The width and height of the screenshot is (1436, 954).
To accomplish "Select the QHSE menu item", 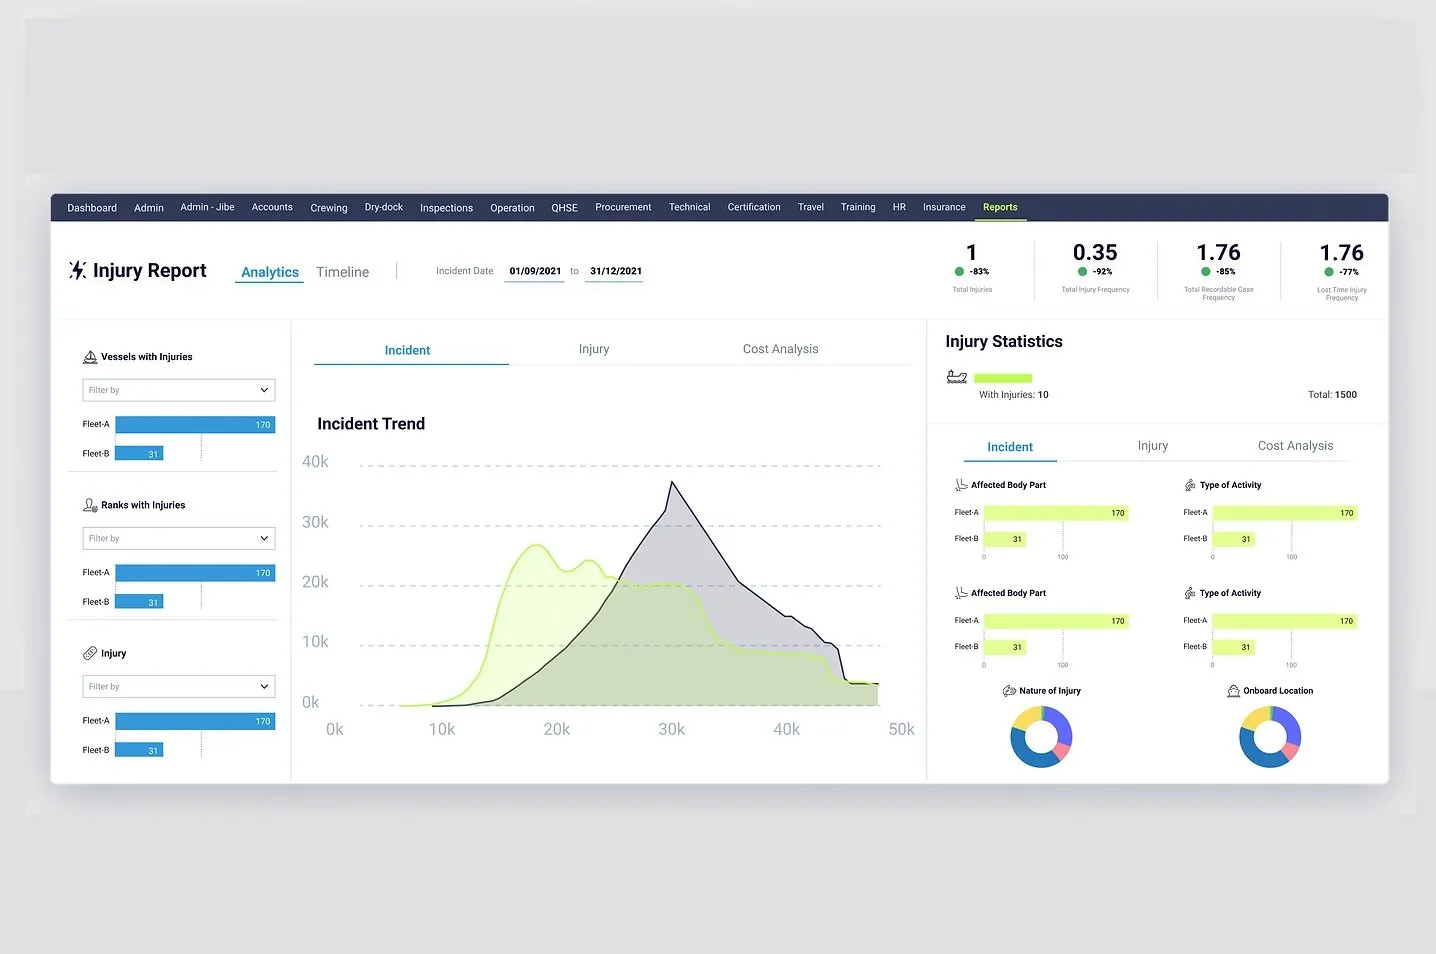I will tap(564, 208).
